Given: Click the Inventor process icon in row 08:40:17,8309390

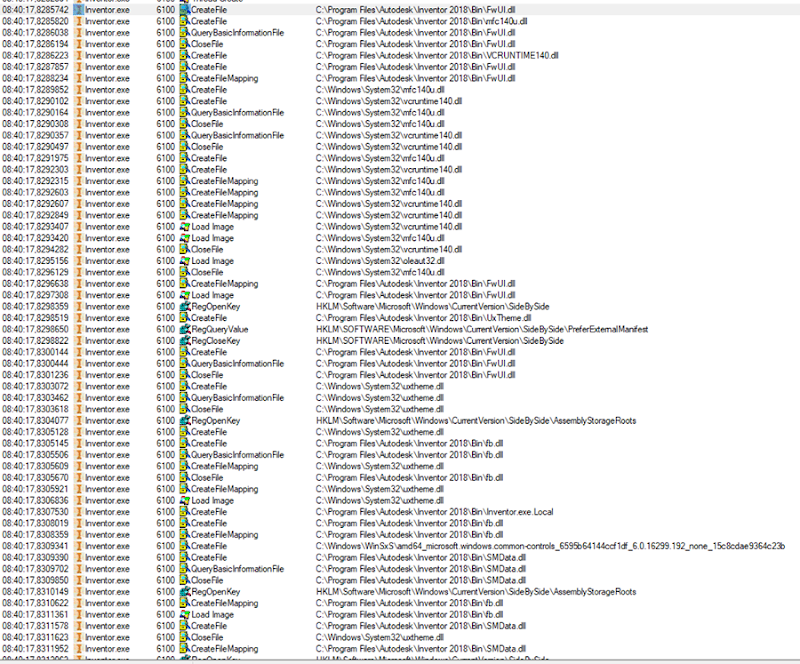Looking at the screenshot, I should point(79,557).
